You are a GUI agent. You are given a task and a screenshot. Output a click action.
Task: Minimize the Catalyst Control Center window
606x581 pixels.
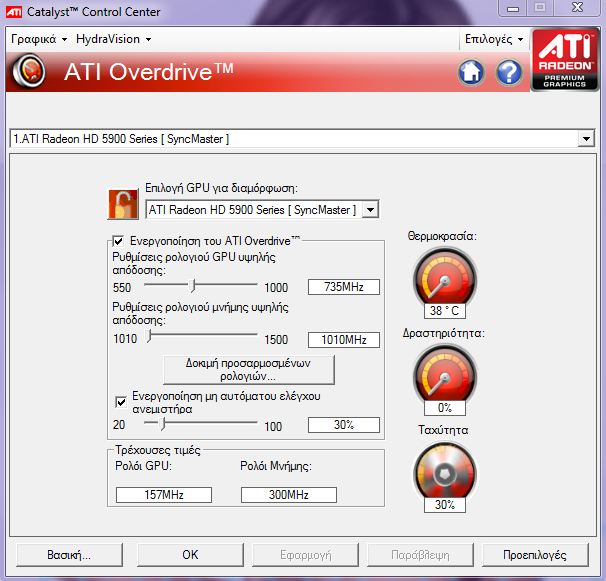click(x=513, y=9)
